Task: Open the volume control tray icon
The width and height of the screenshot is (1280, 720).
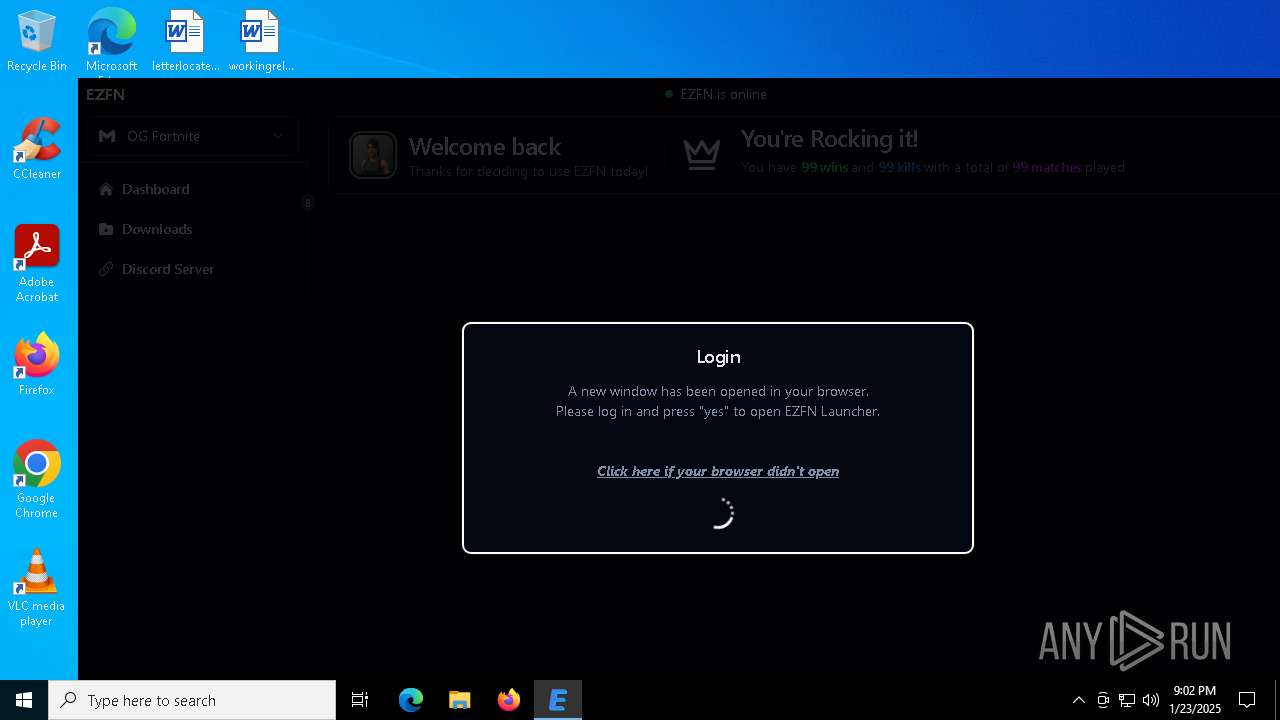Action: coord(1150,700)
